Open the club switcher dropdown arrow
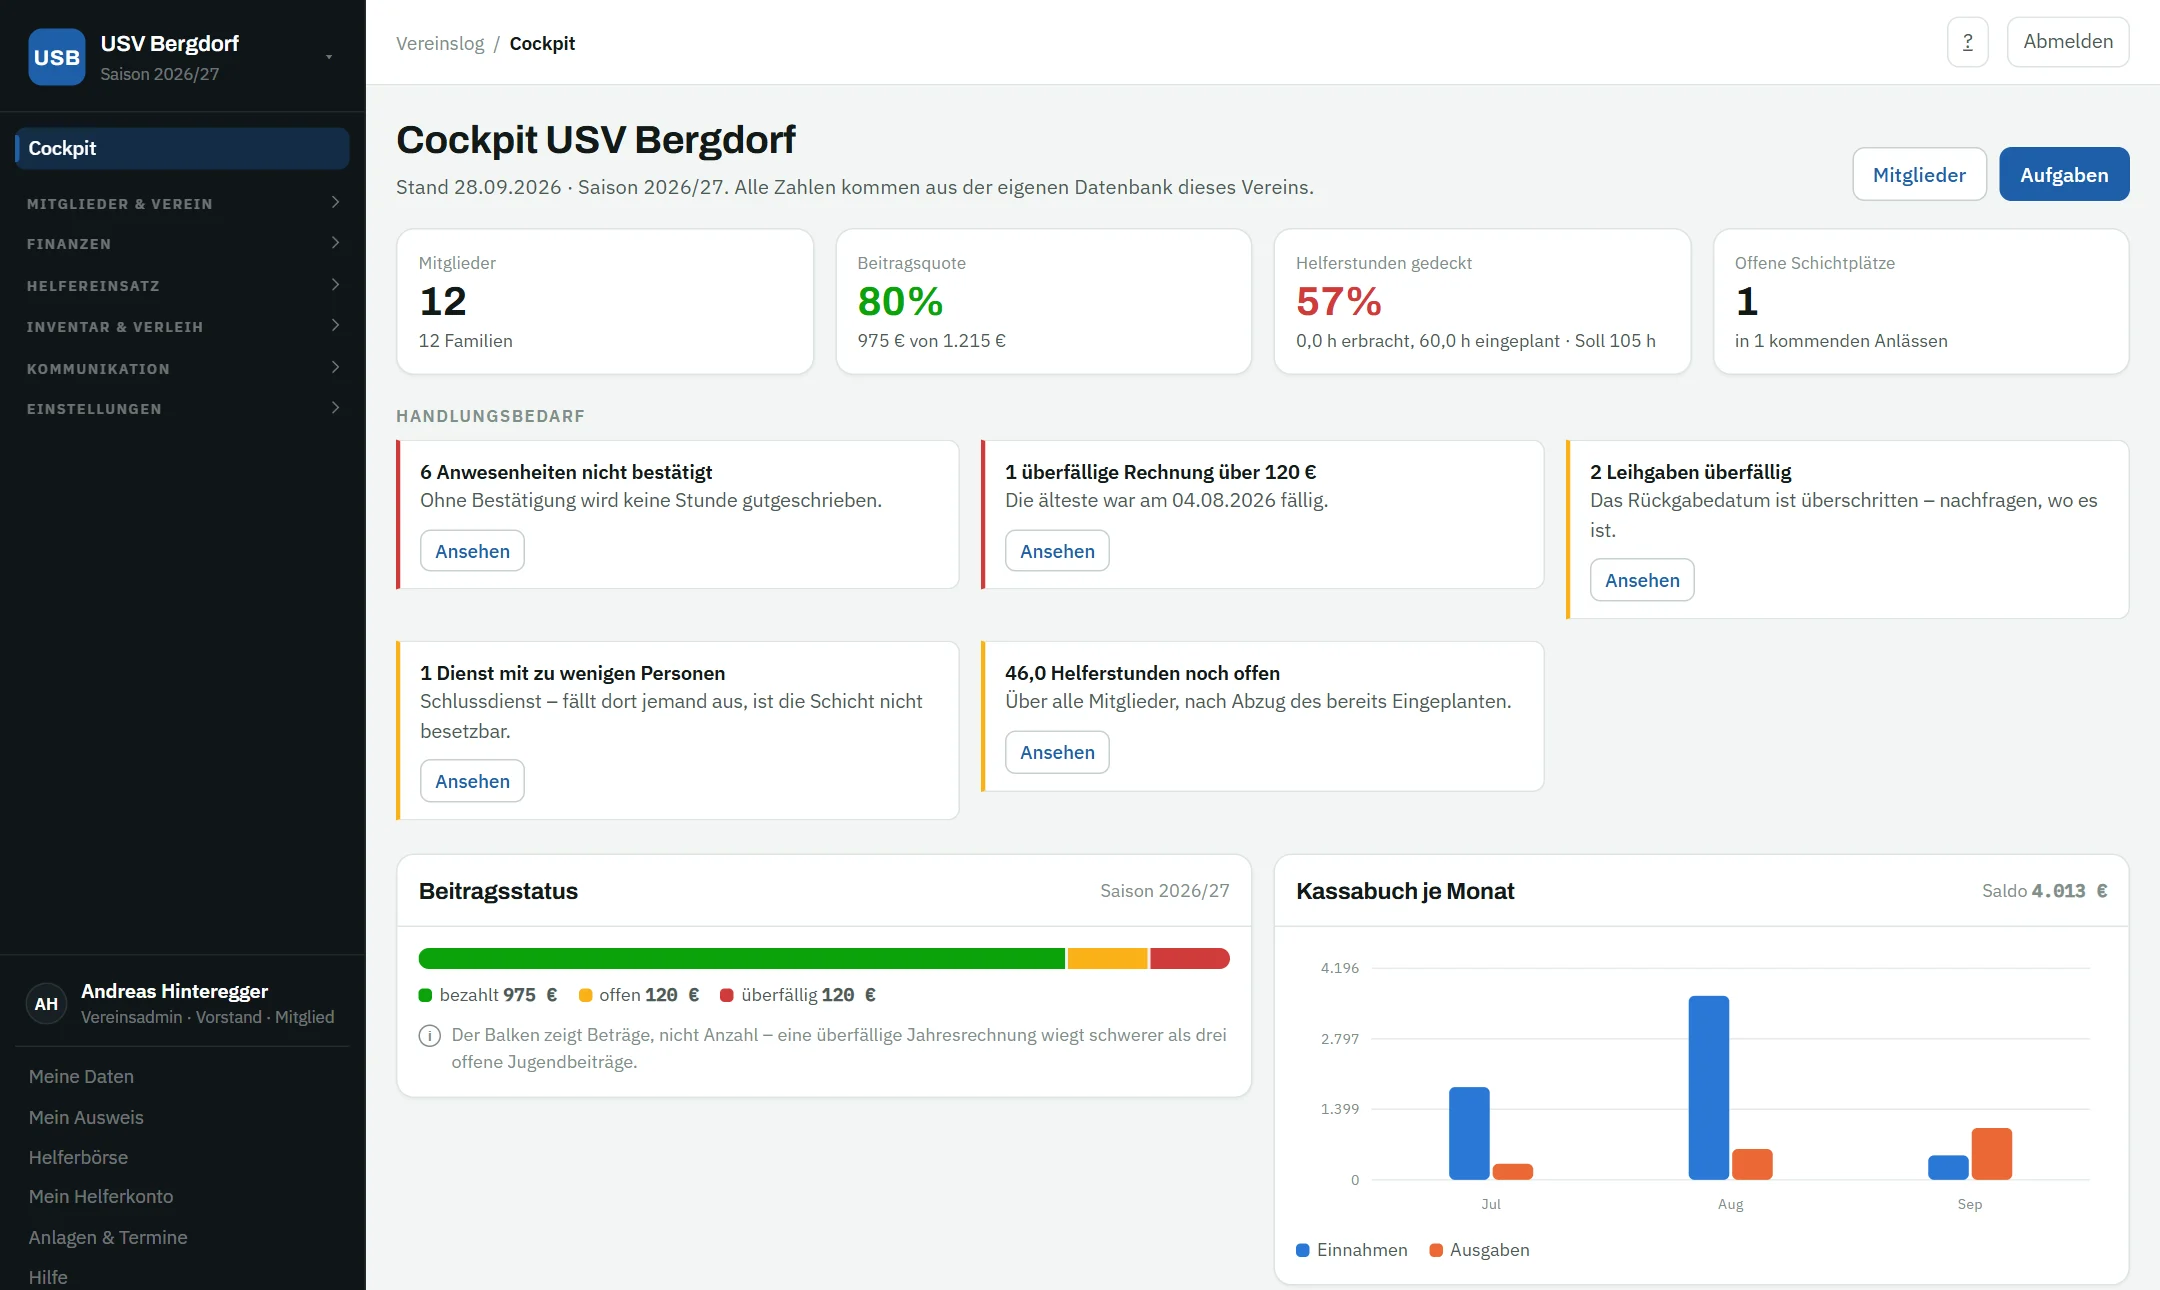Image resolution: width=2160 pixels, height=1290 pixels. [329, 57]
